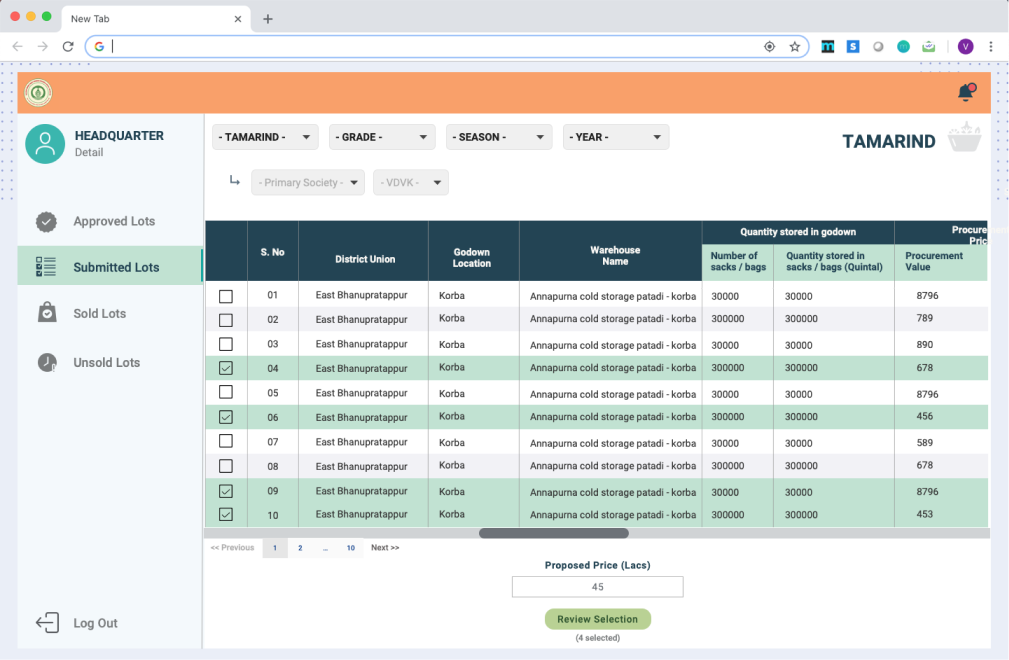Uncheck the box for row 04
This screenshot has width=1009, height=660.
pos(226,368)
